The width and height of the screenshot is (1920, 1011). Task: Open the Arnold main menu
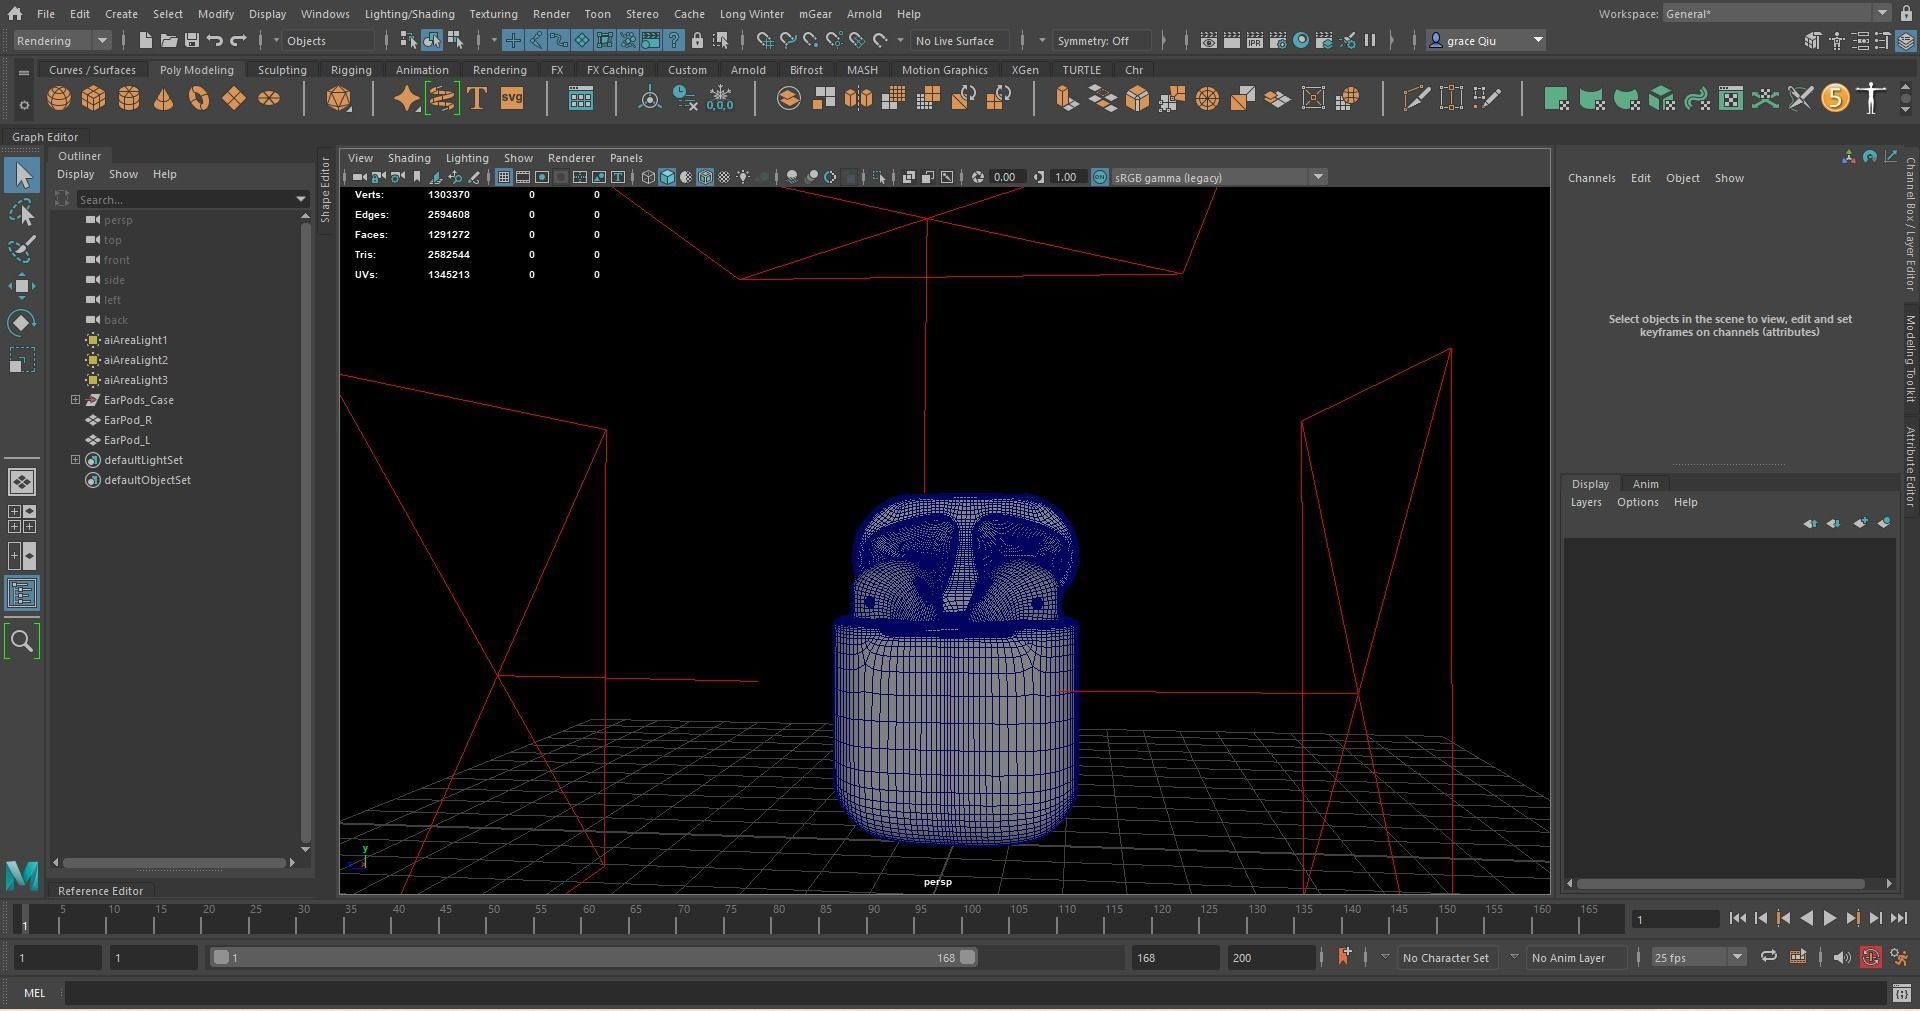[x=864, y=14]
